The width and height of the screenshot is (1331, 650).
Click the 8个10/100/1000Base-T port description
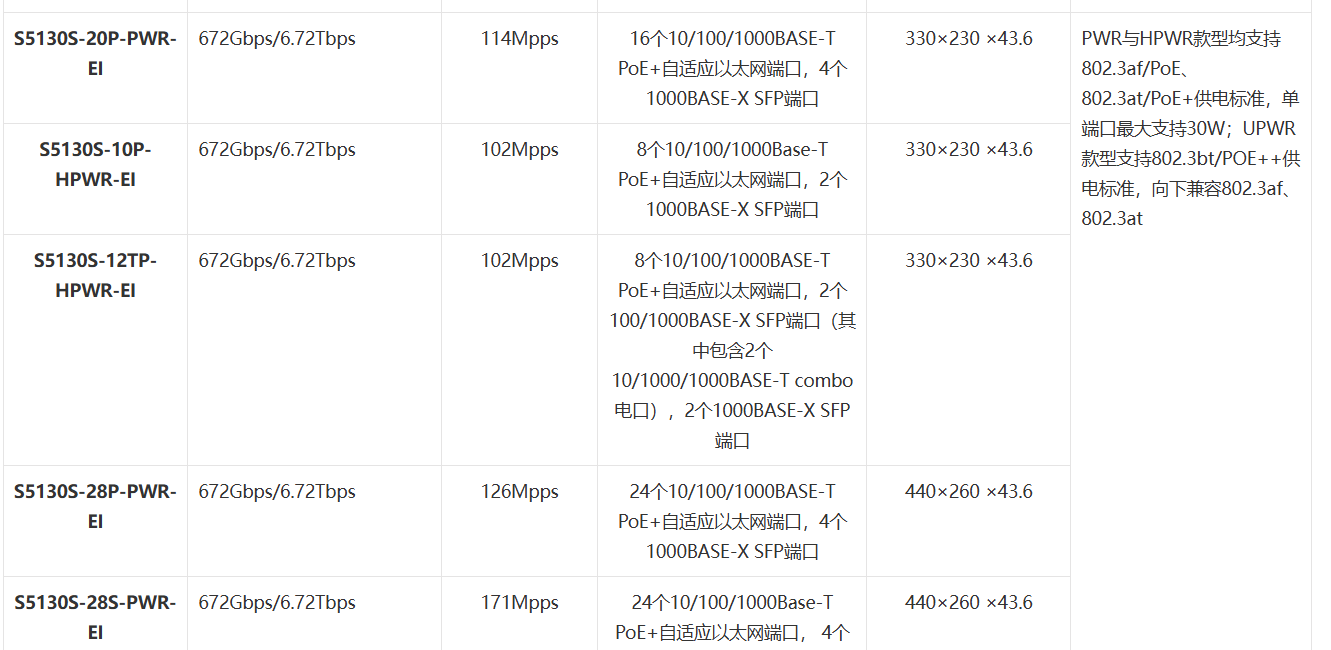[732, 180]
